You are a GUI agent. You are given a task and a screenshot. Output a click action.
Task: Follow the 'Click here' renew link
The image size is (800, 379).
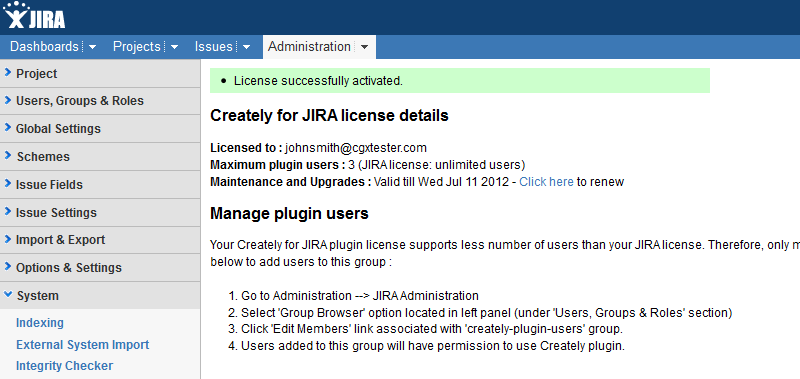(x=546, y=182)
